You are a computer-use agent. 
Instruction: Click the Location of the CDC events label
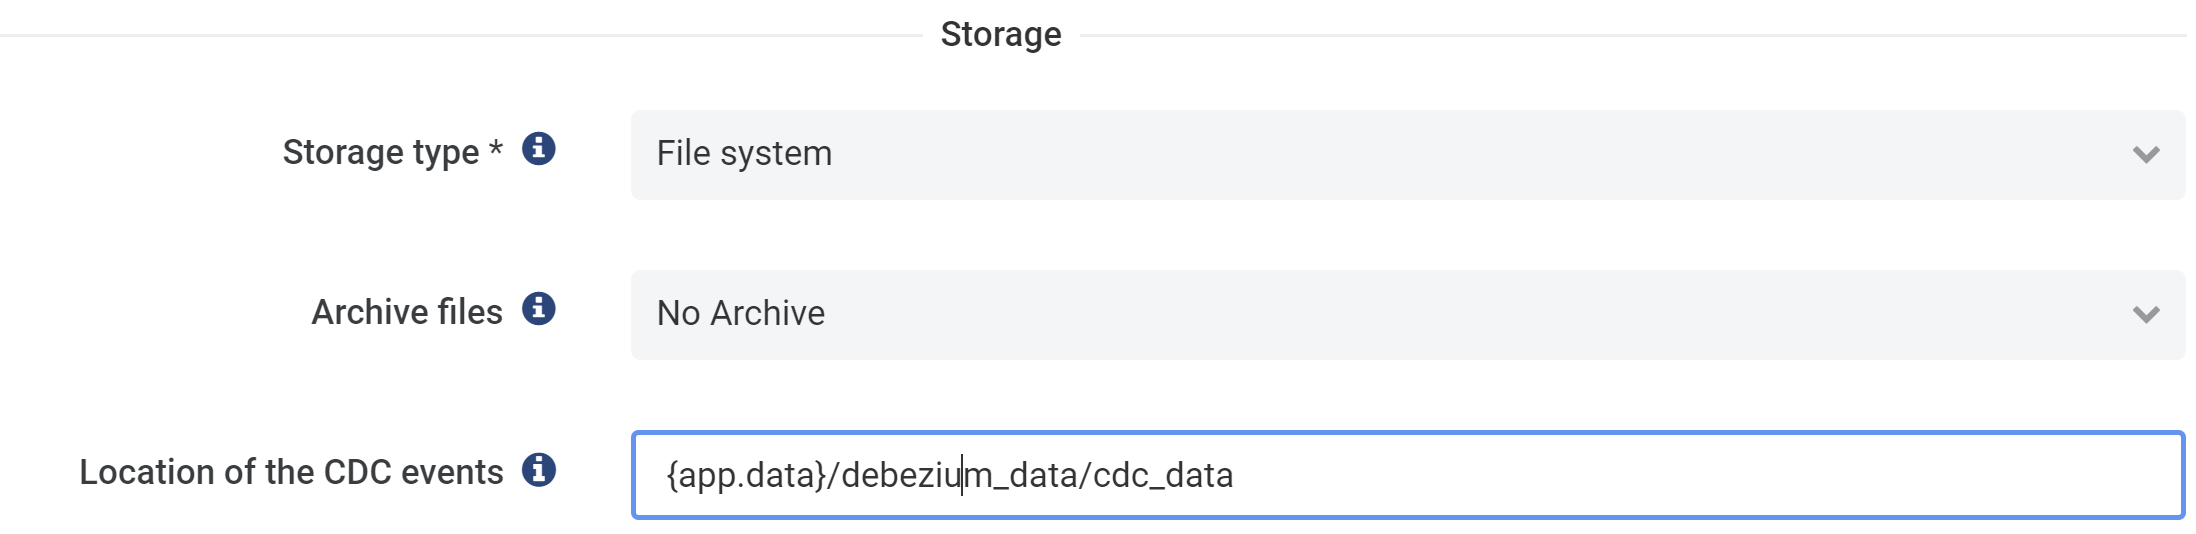pos(291,472)
